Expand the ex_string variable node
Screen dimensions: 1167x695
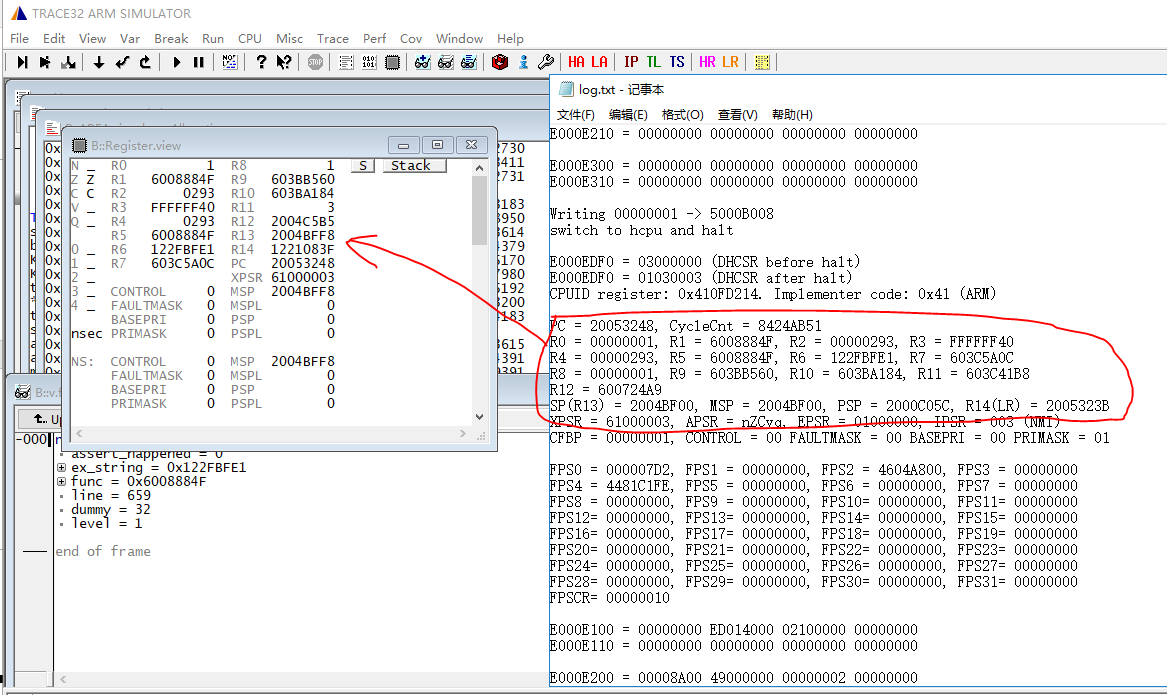pyautogui.click(x=62, y=468)
